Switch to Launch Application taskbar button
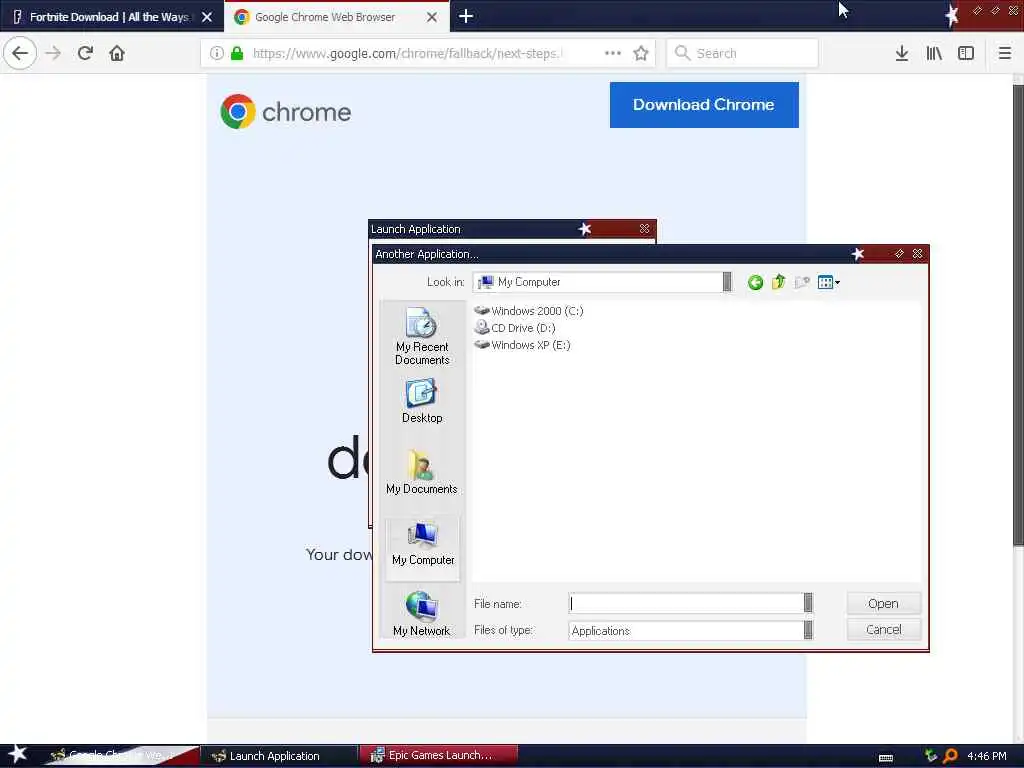This screenshot has height=768, width=1024. [278, 756]
